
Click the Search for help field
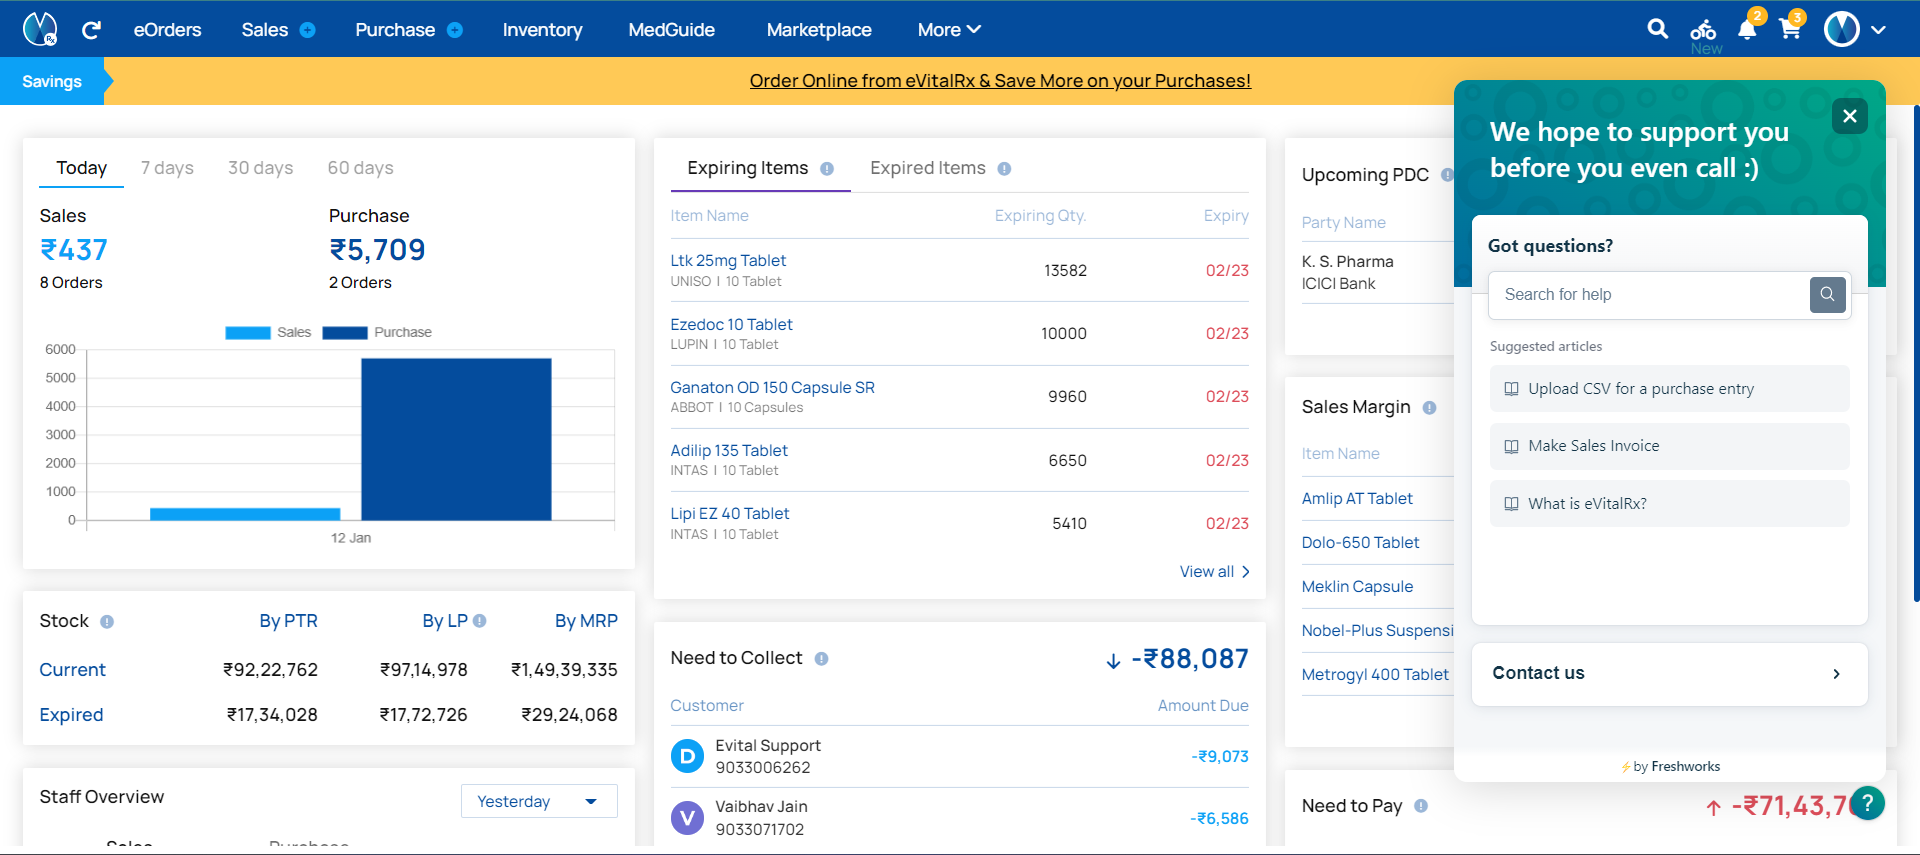pos(1650,295)
